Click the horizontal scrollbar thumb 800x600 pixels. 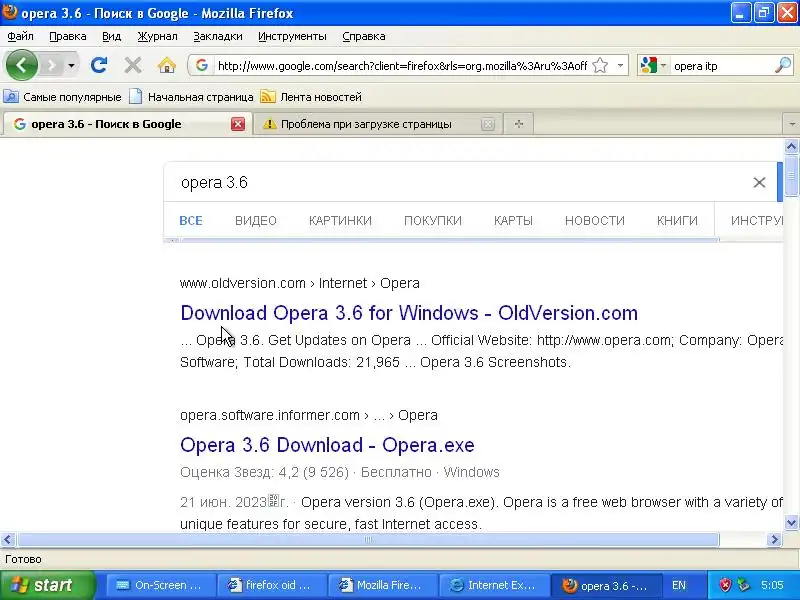click(x=368, y=539)
